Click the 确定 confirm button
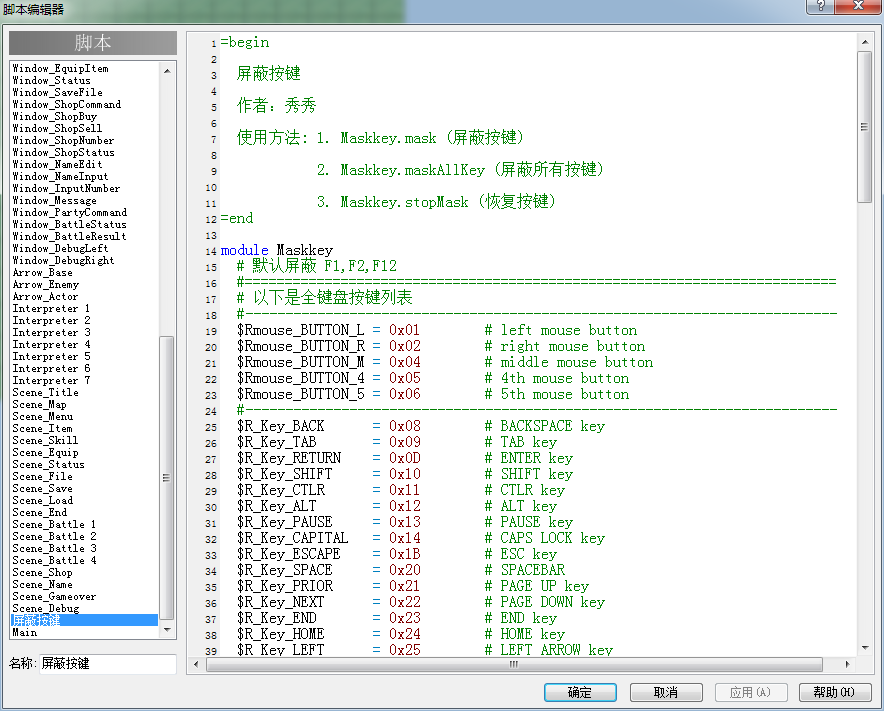Viewport: 884px width, 711px height. tap(580, 692)
